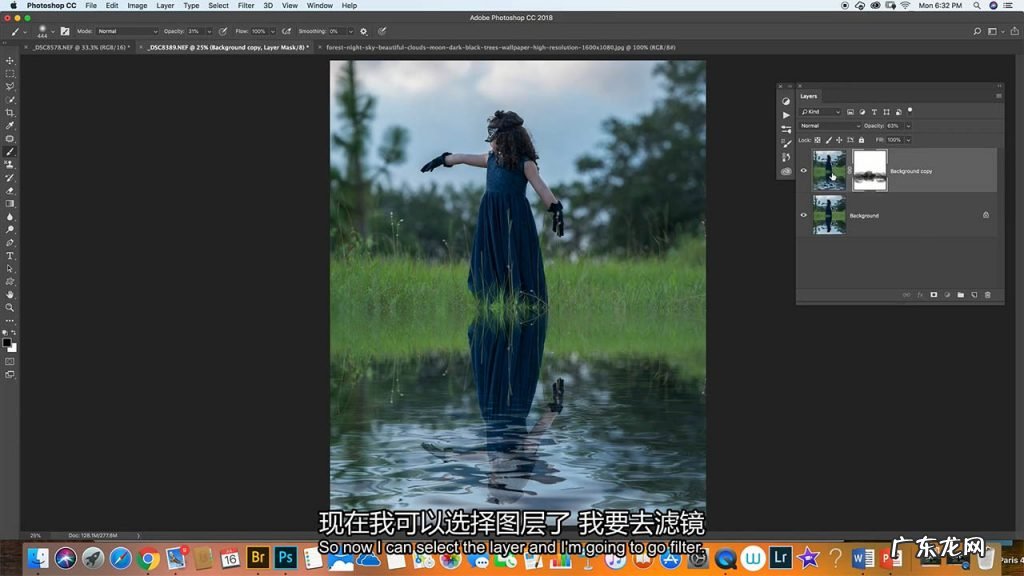Select the Move tool
This screenshot has width=1024, height=576.
coord(10,61)
